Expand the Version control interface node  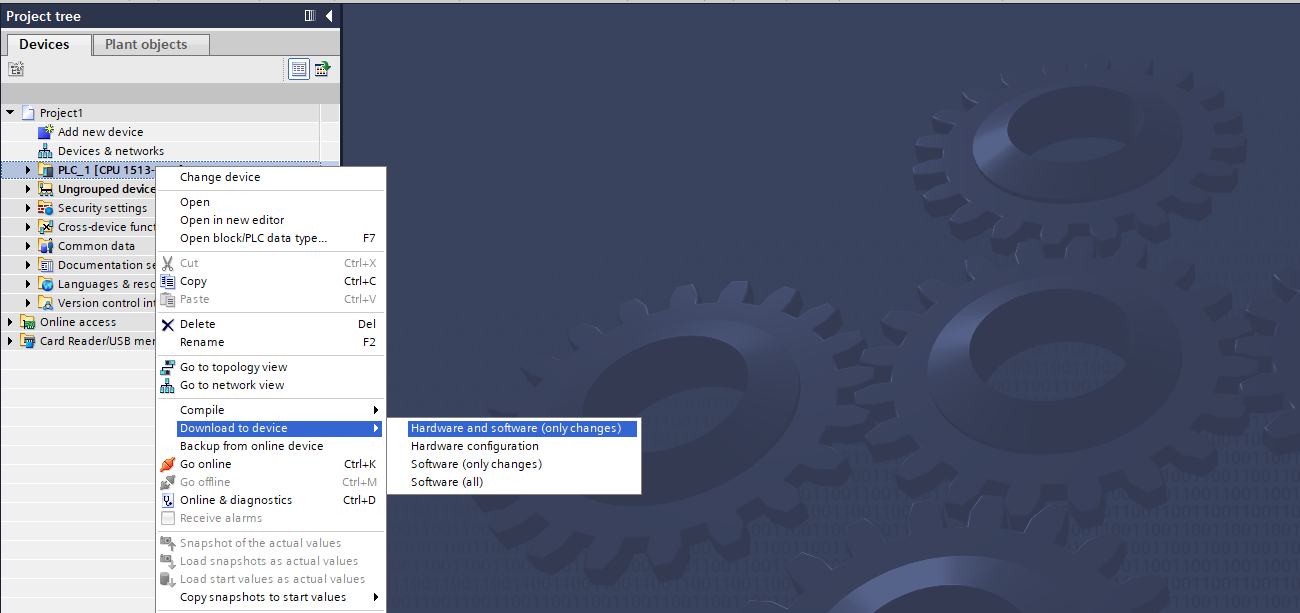click(x=28, y=303)
